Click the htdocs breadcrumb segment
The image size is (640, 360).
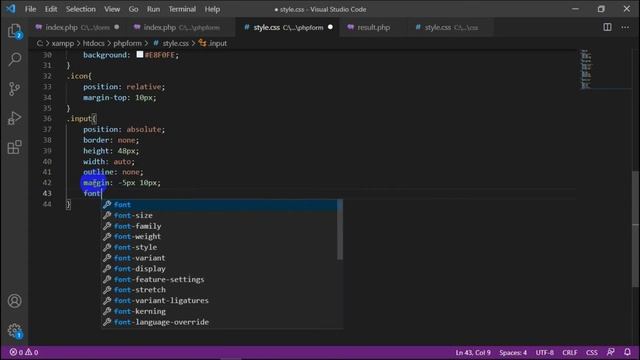(x=93, y=43)
